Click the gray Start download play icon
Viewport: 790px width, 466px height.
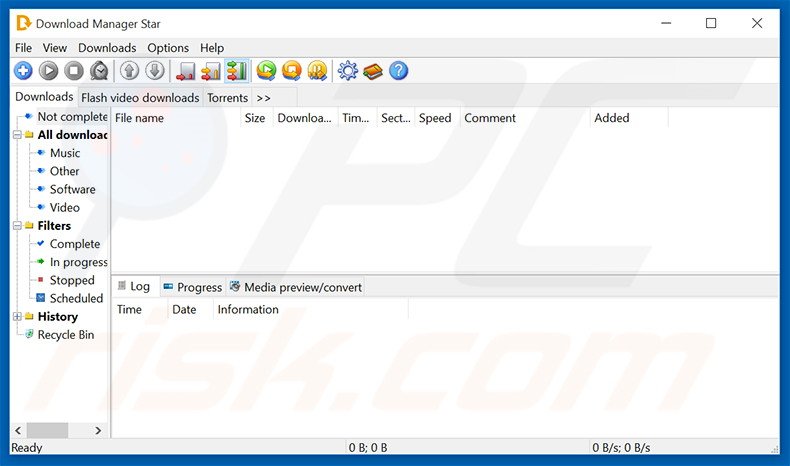(49, 71)
